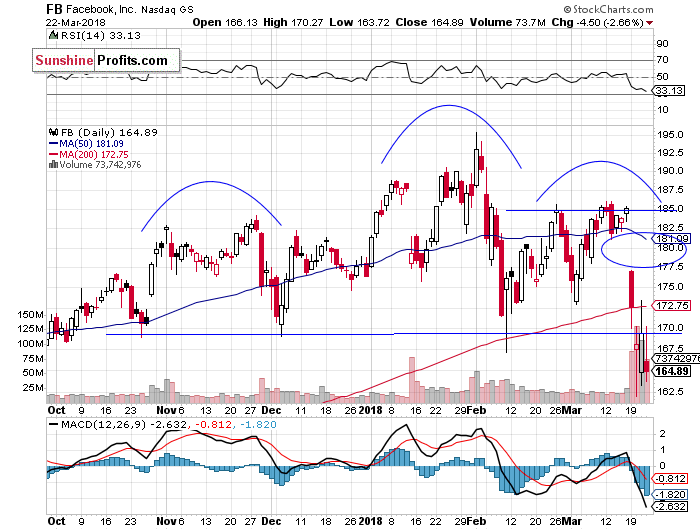The width and height of the screenshot is (700, 530).
Task: Click the Open 166.13 value
Action: click(225, 22)
